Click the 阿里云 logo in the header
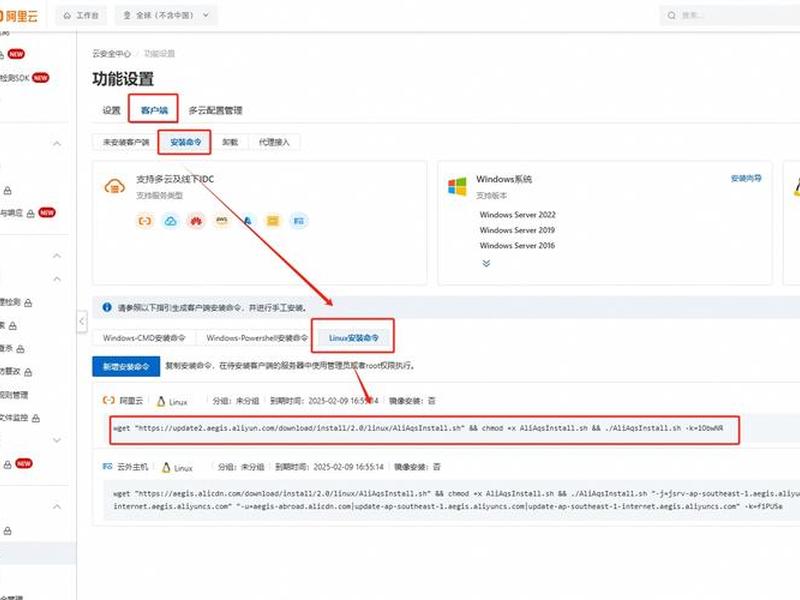This screenshot has width=800, height=600. (x=18, y=16)
